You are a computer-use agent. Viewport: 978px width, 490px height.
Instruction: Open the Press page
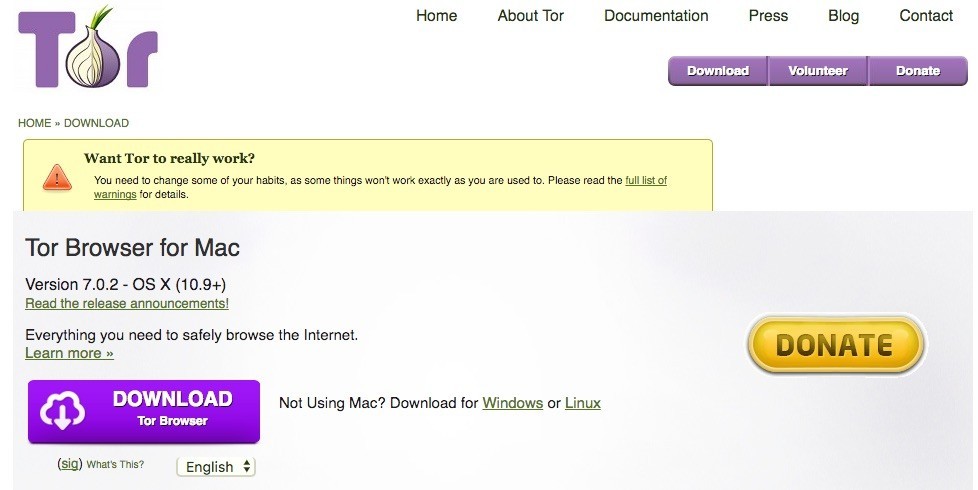[x=768, y=16]
